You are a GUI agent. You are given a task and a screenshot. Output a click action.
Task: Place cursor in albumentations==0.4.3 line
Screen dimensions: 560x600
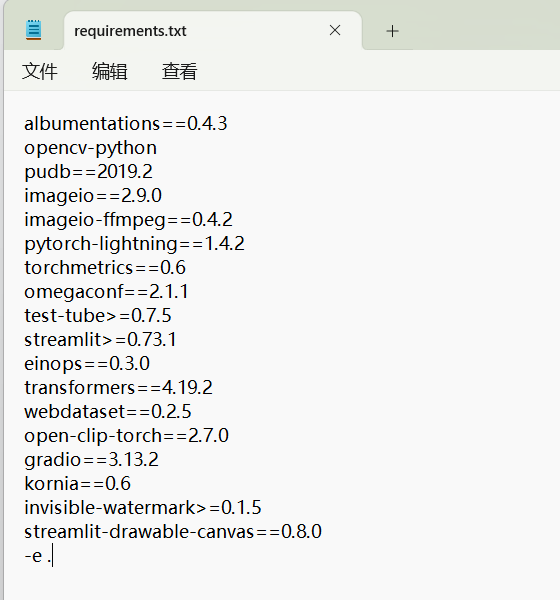coord(126,124)
